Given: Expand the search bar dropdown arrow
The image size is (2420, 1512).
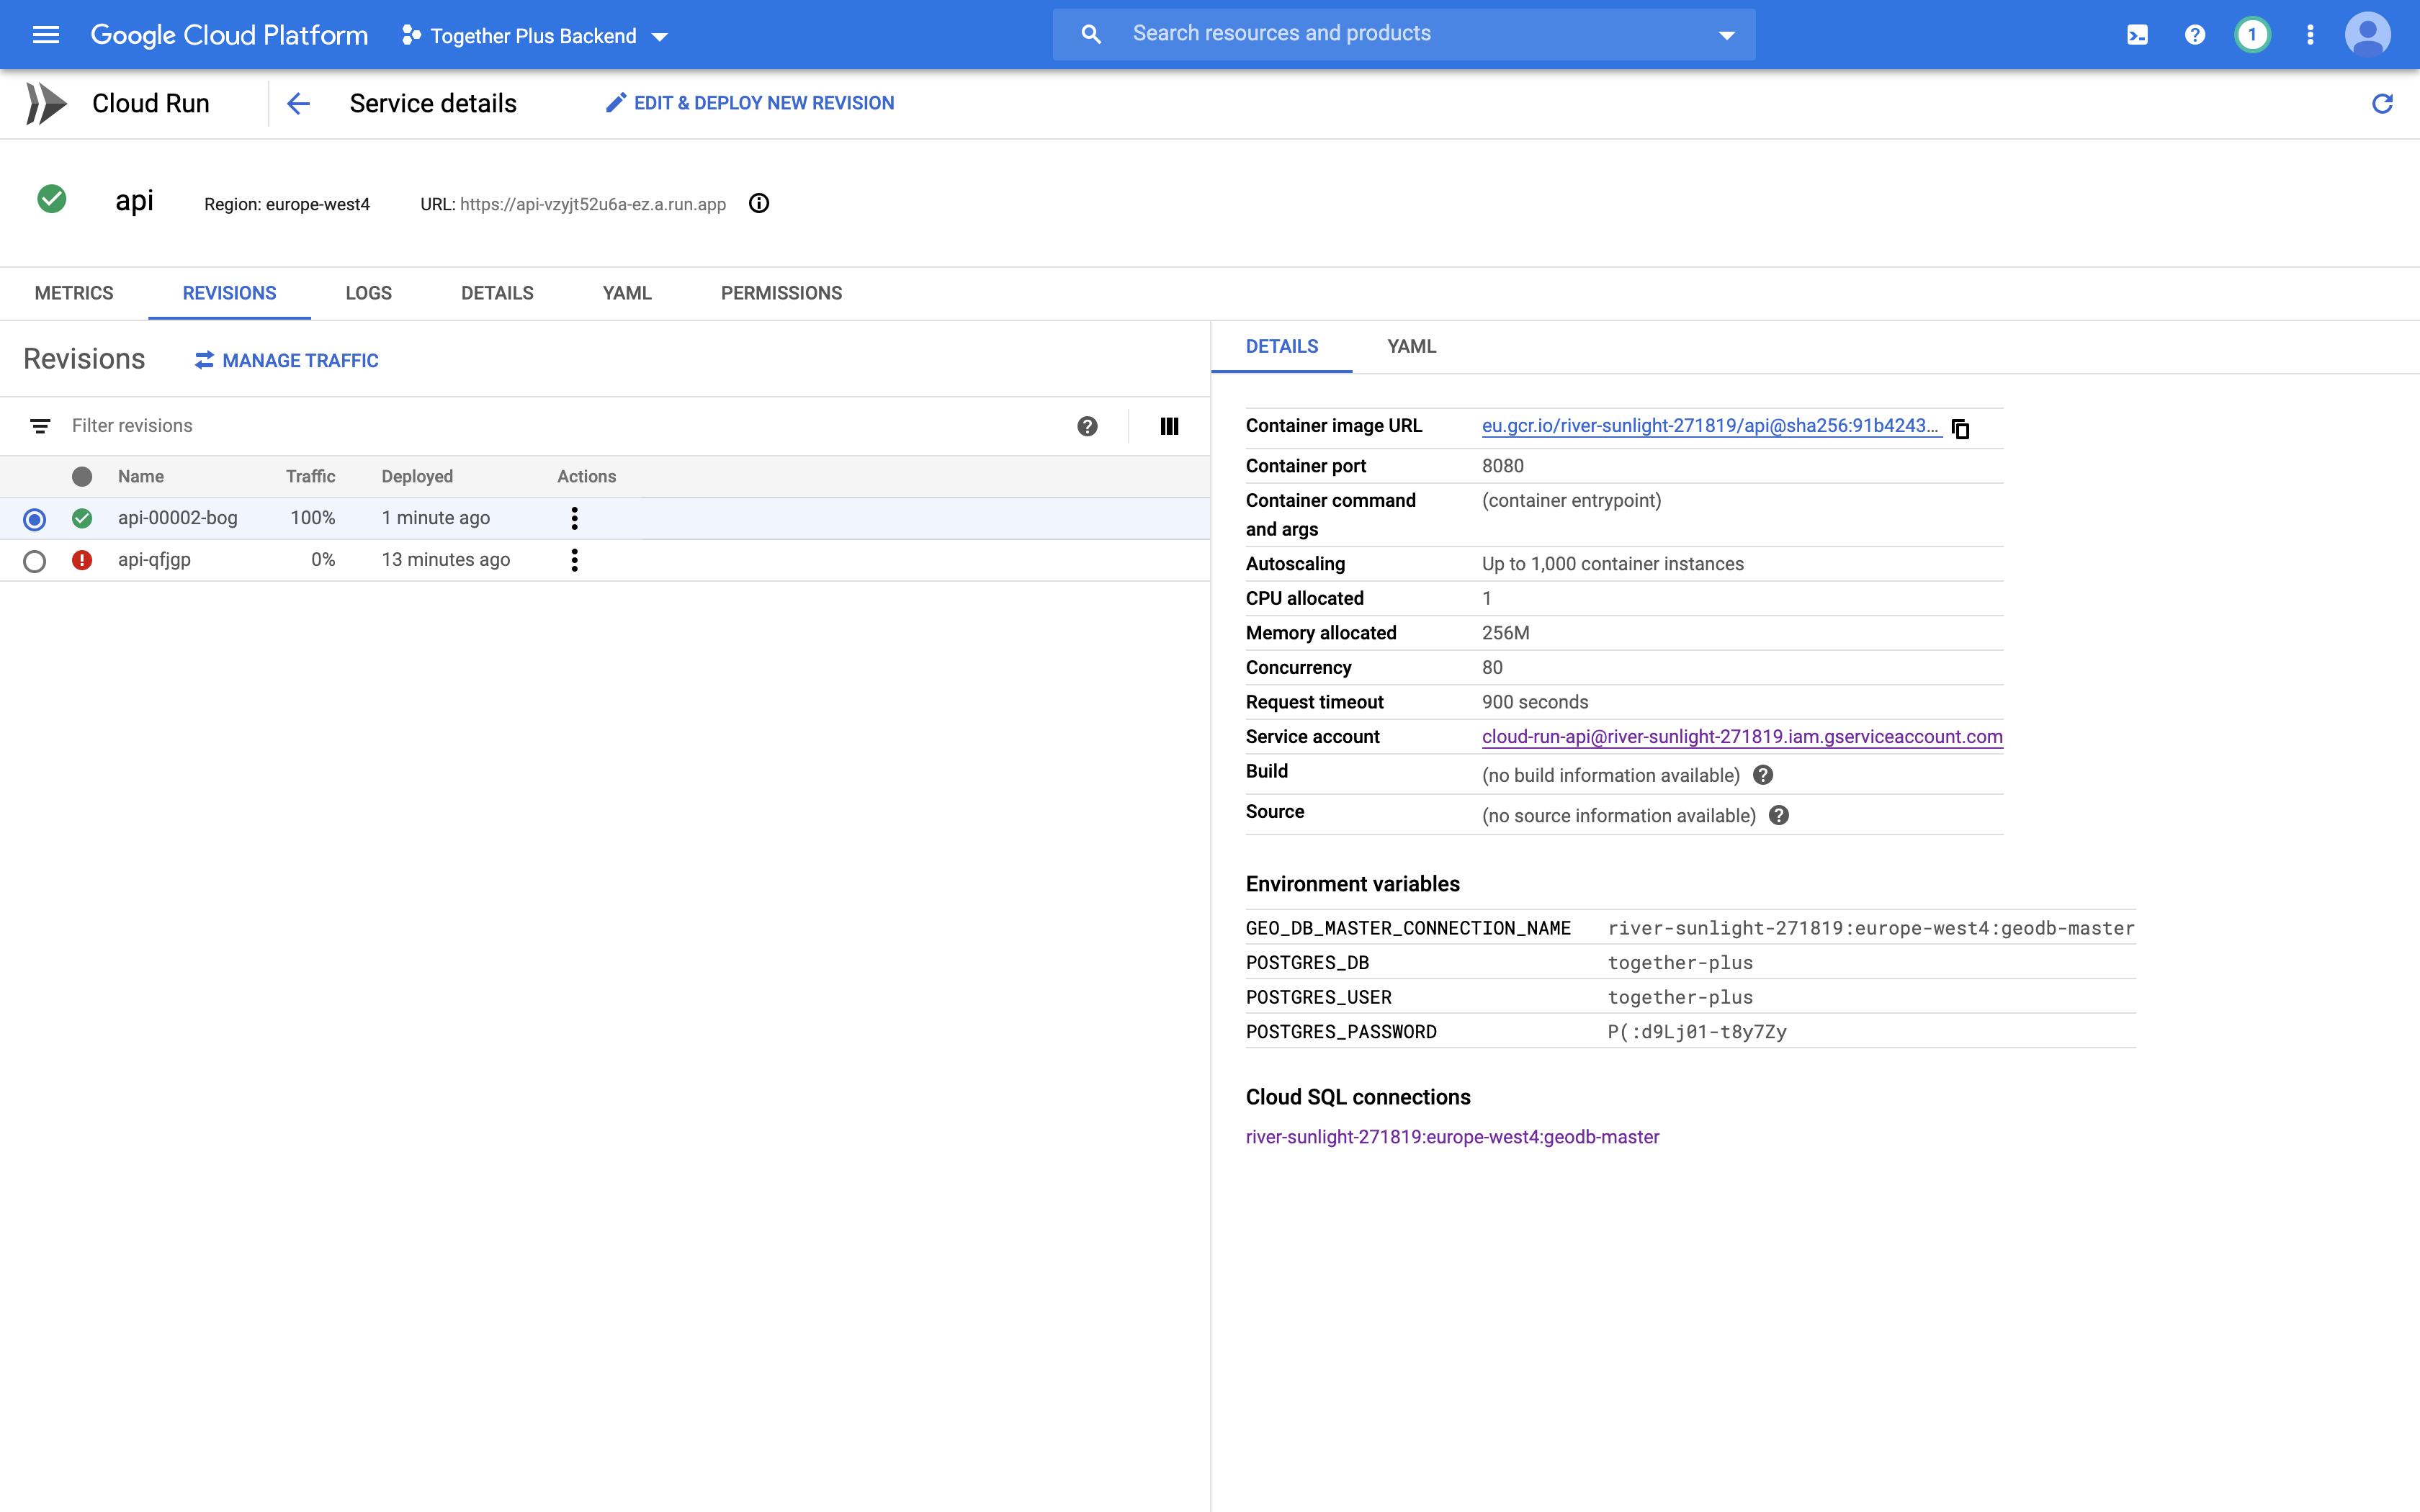Looking at the screenshot, I should [x=1726, y=35].
